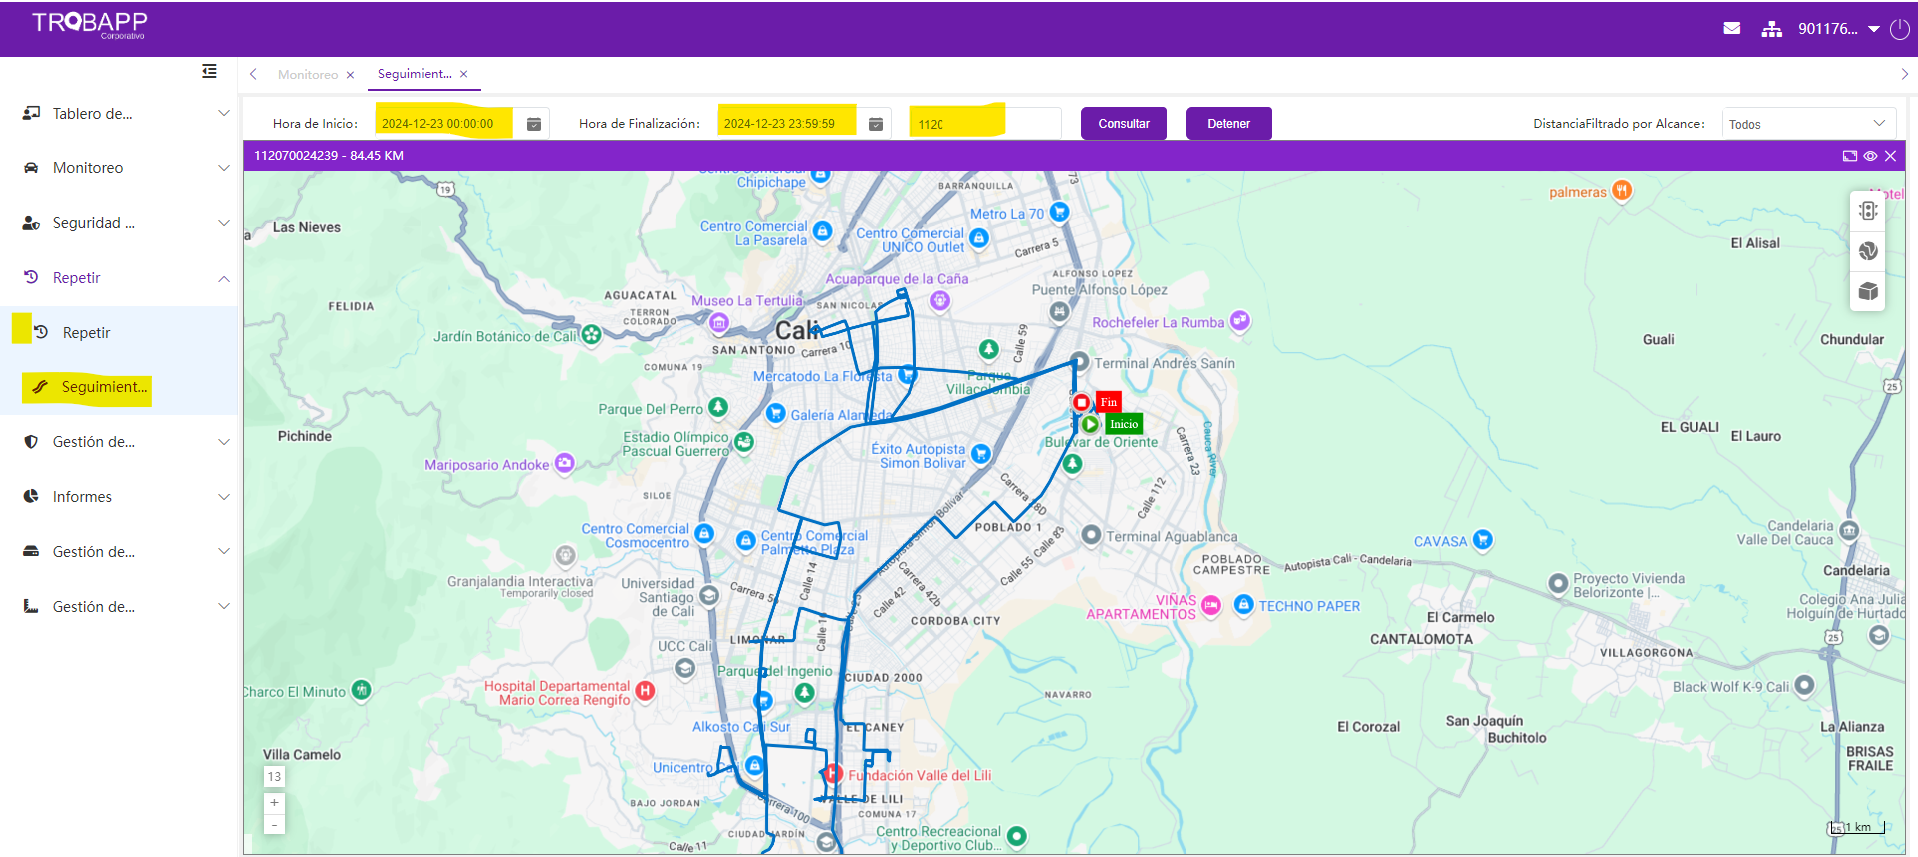Click the green Inicio route marker
Image resolution: width=1918 pixels, height=857 pixels.
[1090, 424]
